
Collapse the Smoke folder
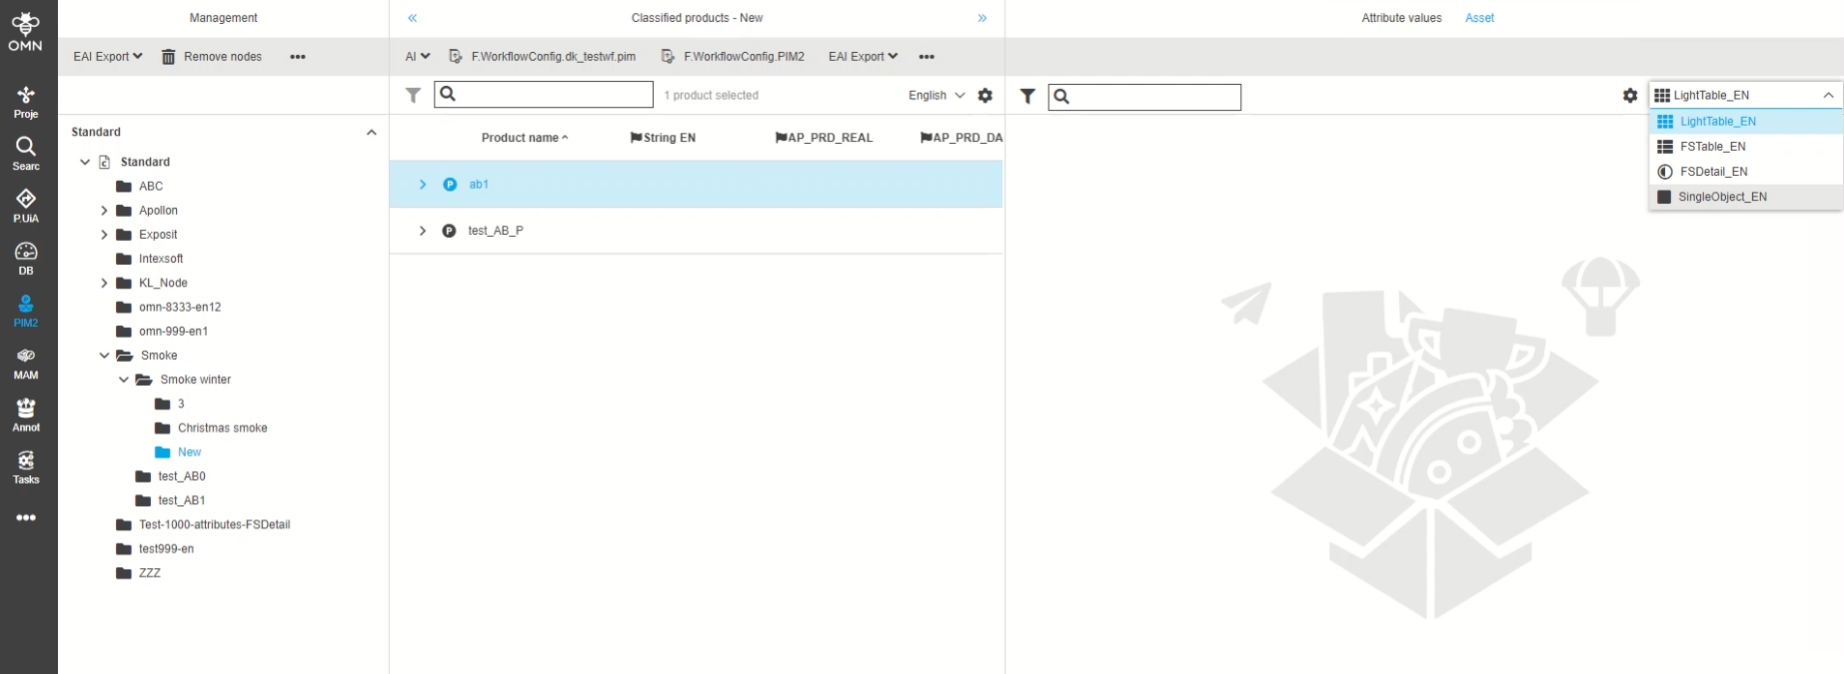(x=104, y=356)
